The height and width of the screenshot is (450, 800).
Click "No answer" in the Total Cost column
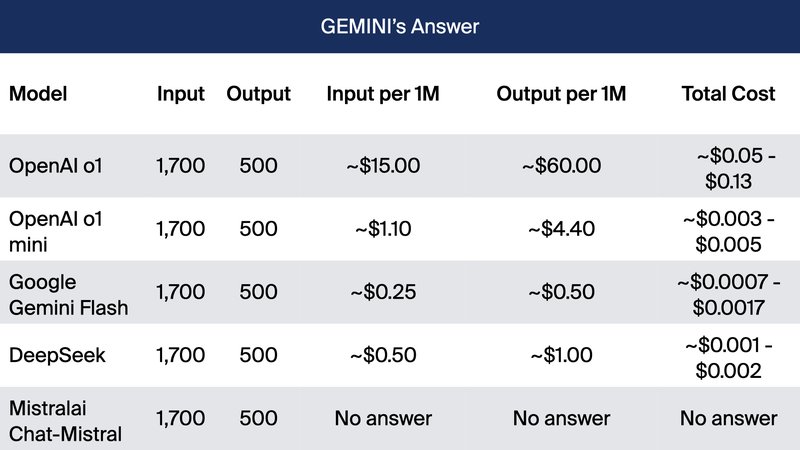[x=728, y=419]
